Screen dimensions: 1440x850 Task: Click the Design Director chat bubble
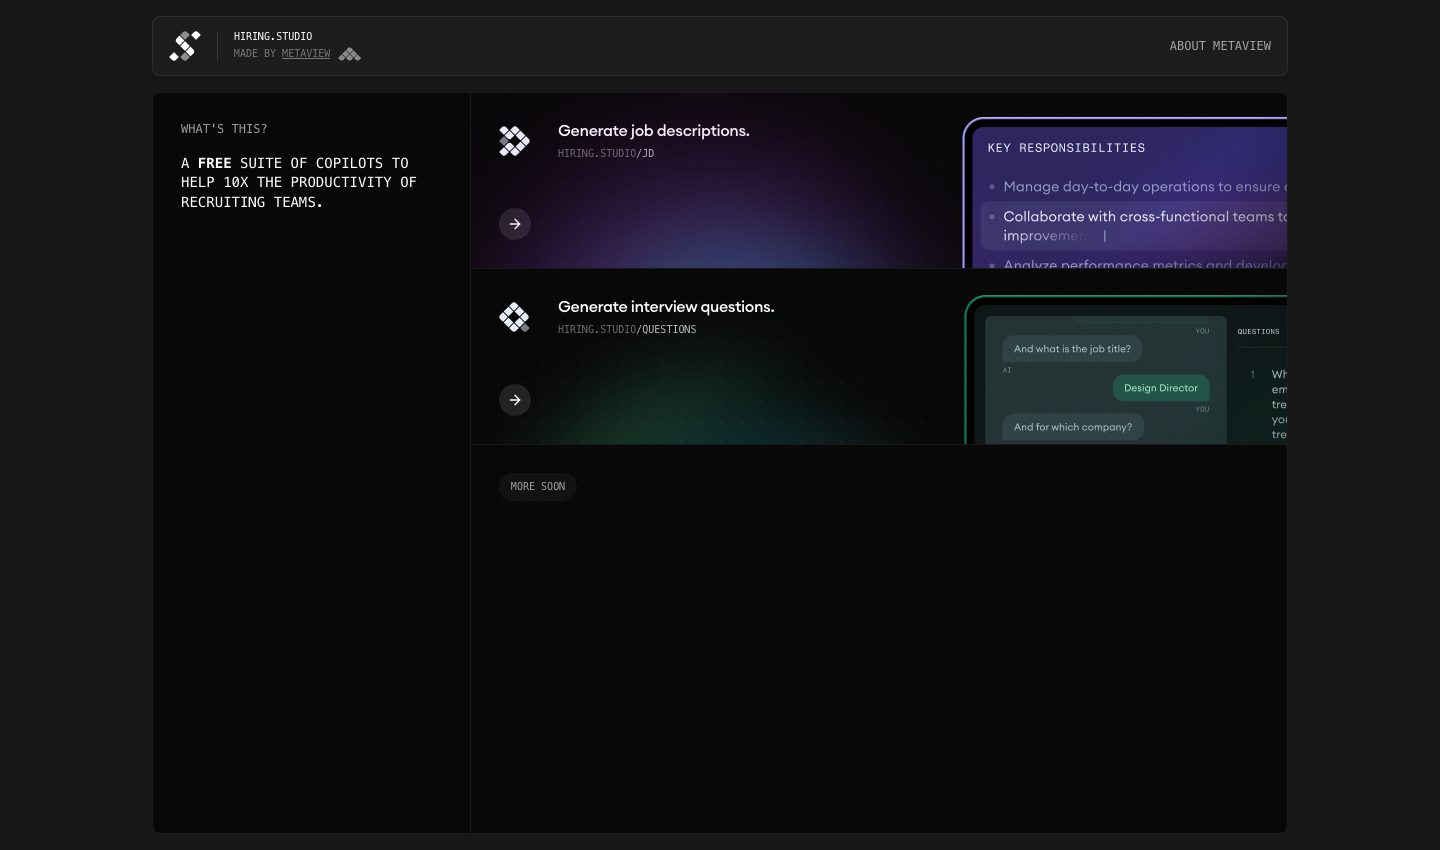[1161, 388]
